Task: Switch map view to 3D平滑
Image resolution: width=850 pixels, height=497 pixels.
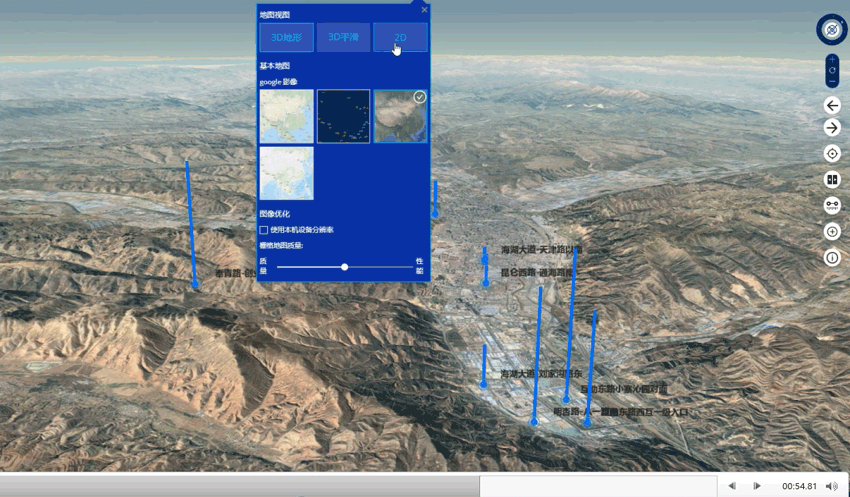Action: [x=343, y=38]
